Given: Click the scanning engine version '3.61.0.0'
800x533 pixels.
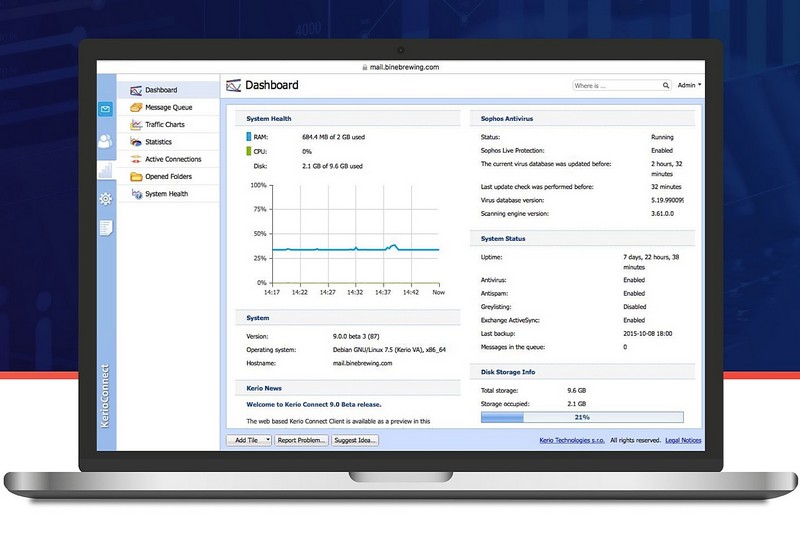Looking at the screenshot, I should tap(662, 214).
